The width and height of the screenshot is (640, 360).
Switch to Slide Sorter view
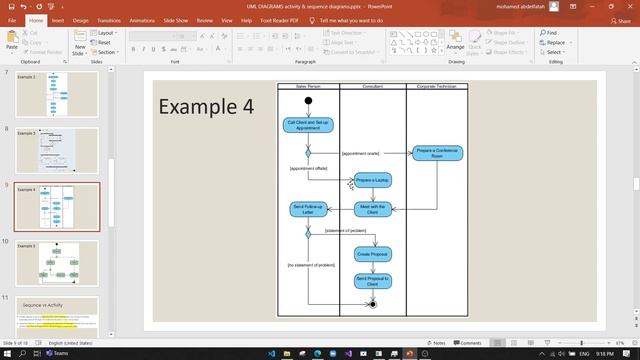(514, 343)
